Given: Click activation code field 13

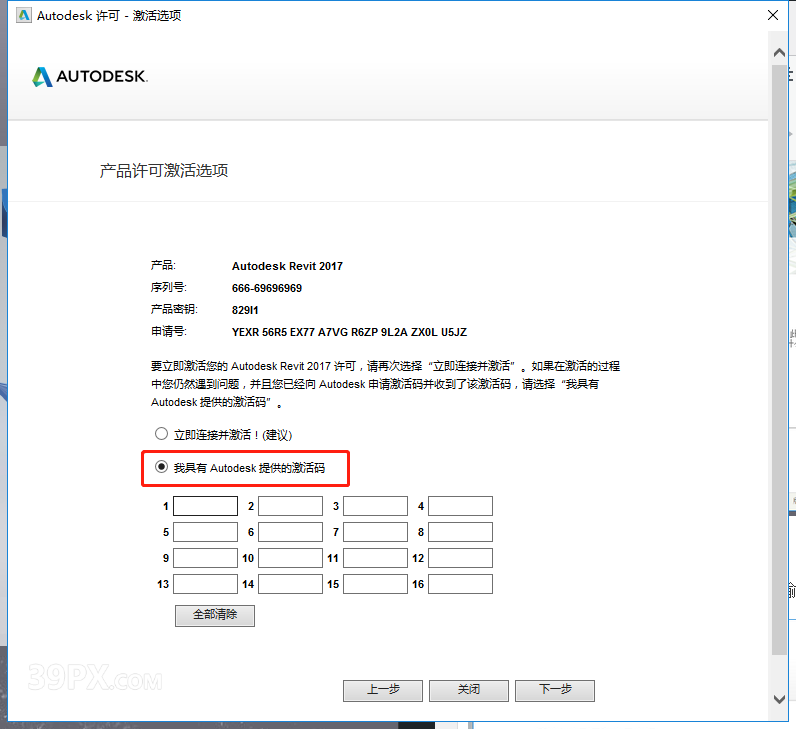Looking at the screenshot, I should pyautogui.click(x=206, y=584).
